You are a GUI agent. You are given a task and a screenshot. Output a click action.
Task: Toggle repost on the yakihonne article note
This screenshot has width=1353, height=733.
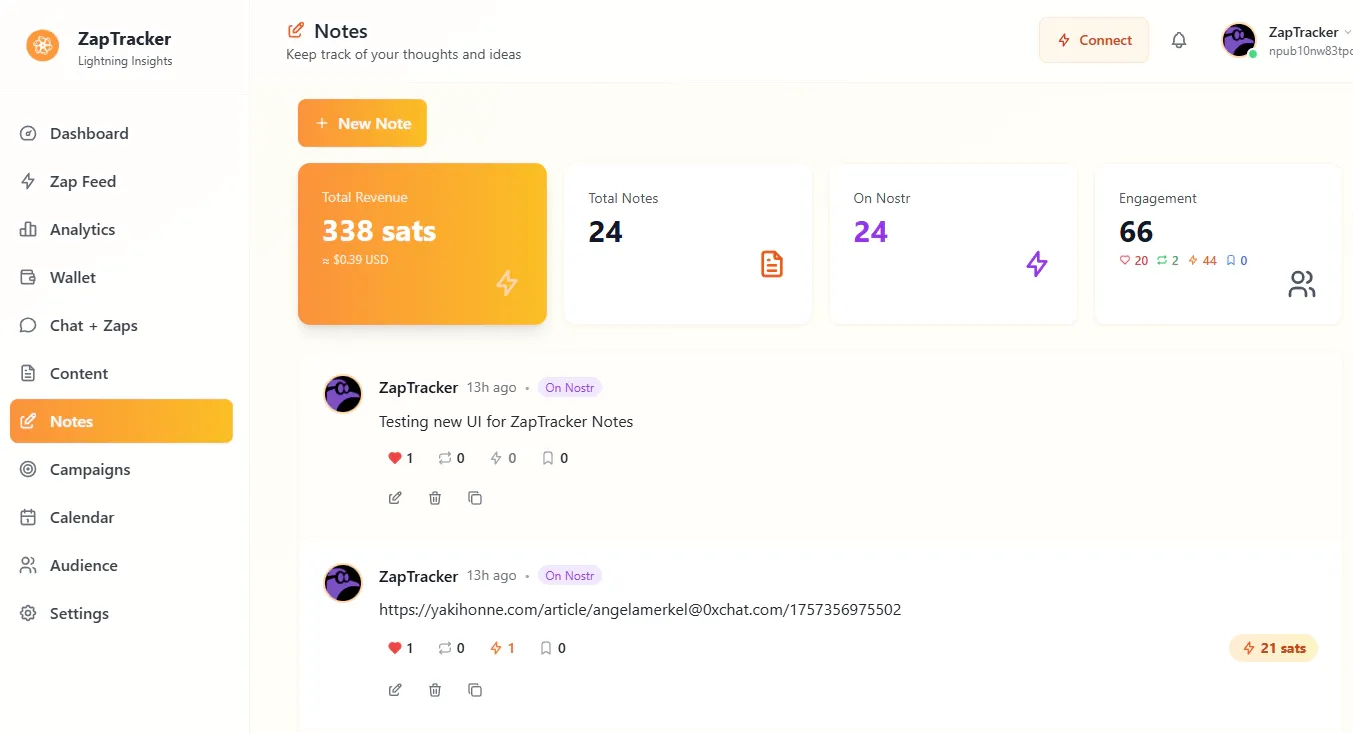(451, 648)
